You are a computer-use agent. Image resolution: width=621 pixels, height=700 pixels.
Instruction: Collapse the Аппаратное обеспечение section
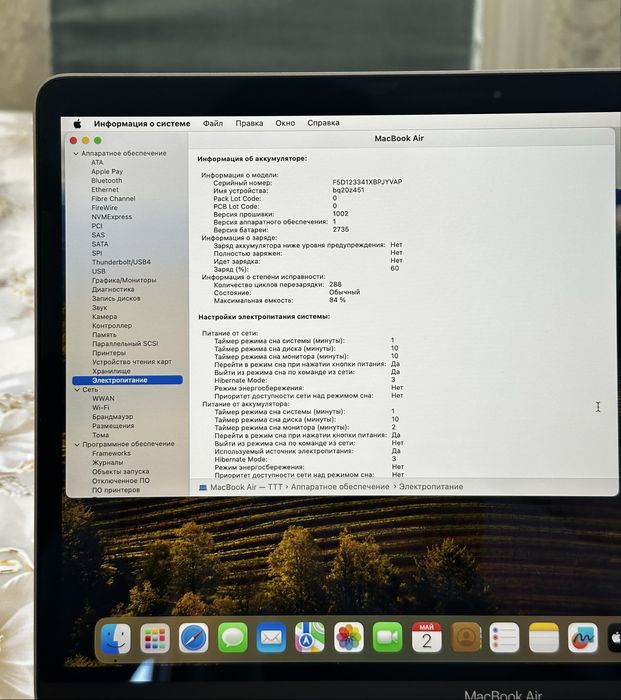pyautogui.click(x=76, y=153)
